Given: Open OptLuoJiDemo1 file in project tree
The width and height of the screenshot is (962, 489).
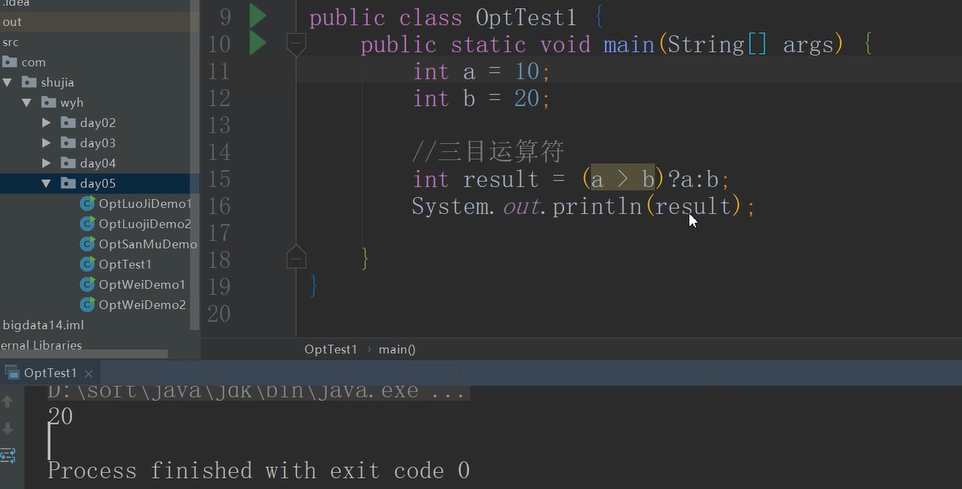Looking at the screenshot, I should pos(145,204).
